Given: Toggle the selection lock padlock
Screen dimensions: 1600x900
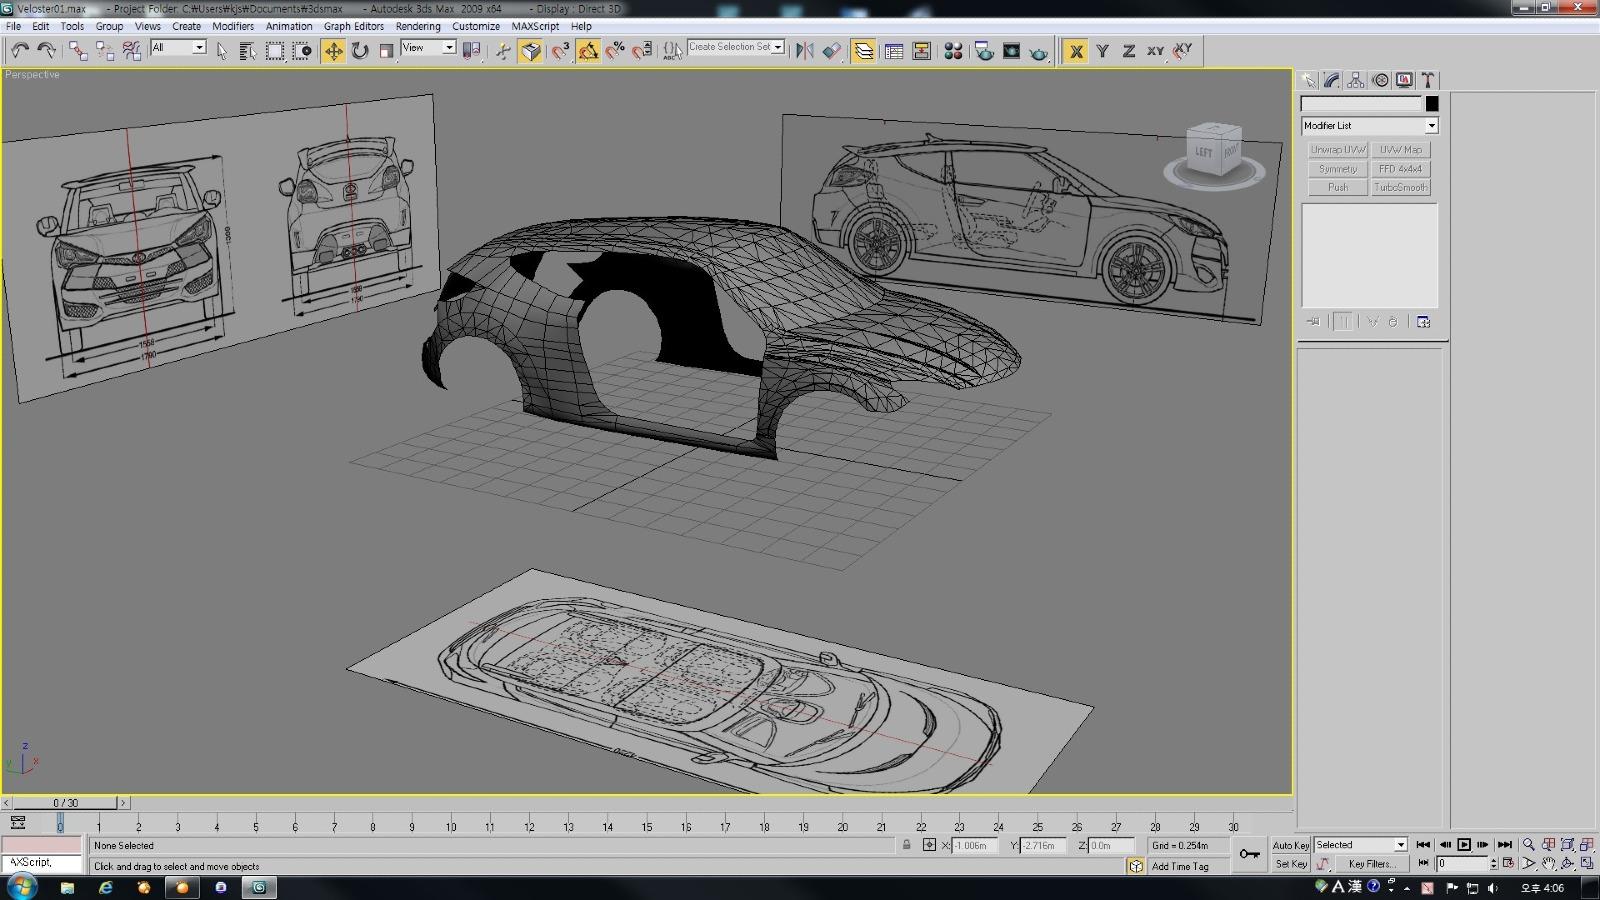Looking at the screenshot, I should (907, 845).
